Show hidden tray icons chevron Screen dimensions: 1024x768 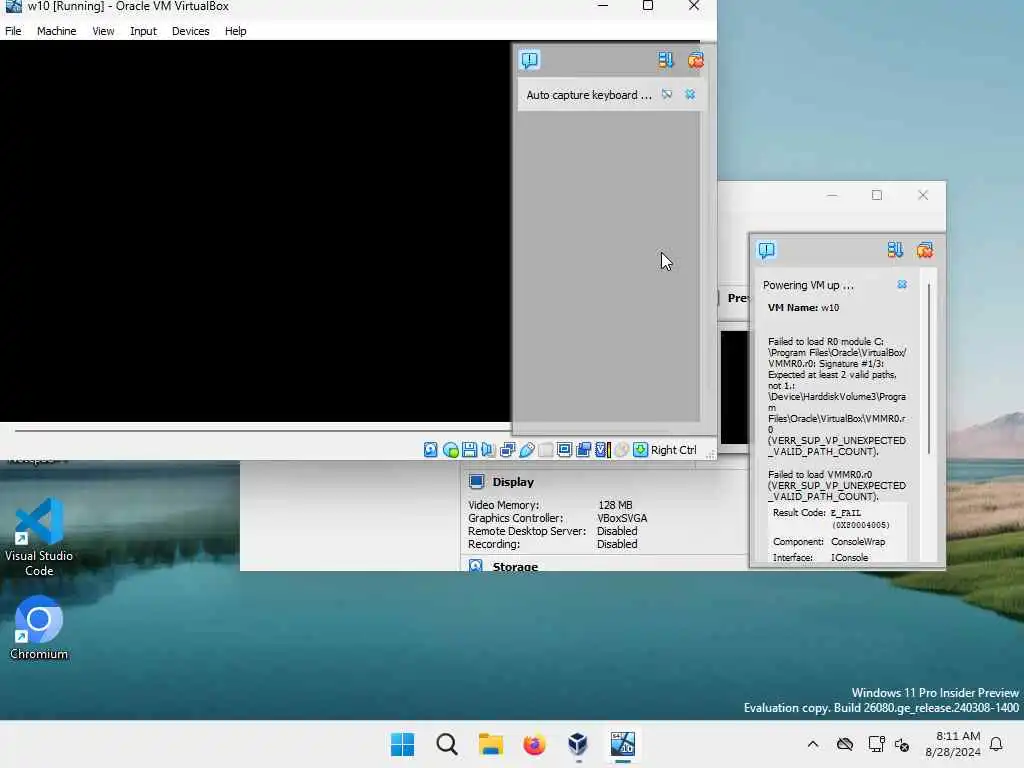coord(813,744)
